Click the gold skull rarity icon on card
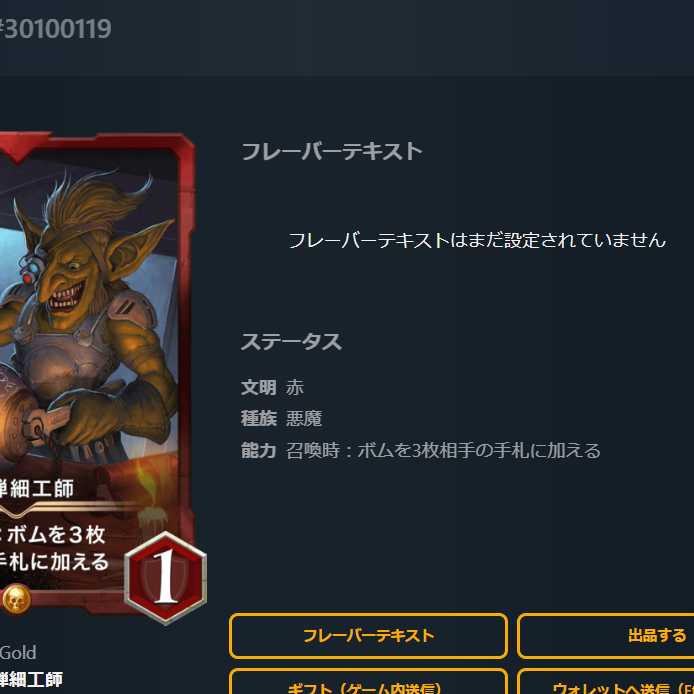 pyautogui.click(x=16, y=599)
